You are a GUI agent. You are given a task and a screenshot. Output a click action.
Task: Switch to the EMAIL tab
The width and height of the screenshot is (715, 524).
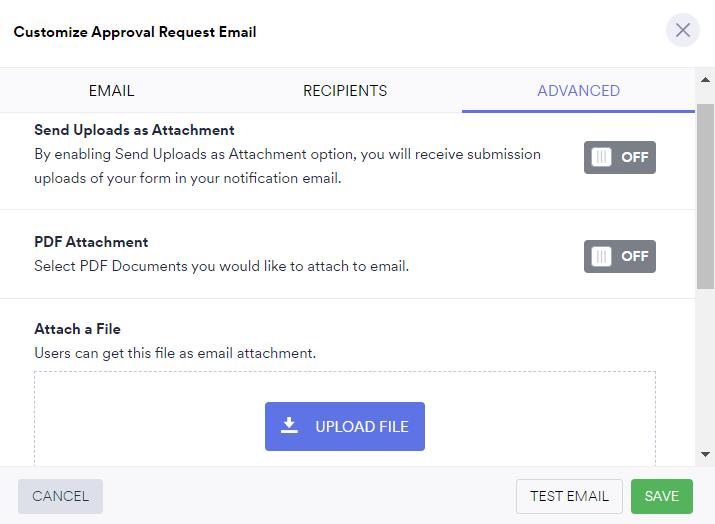111,90
